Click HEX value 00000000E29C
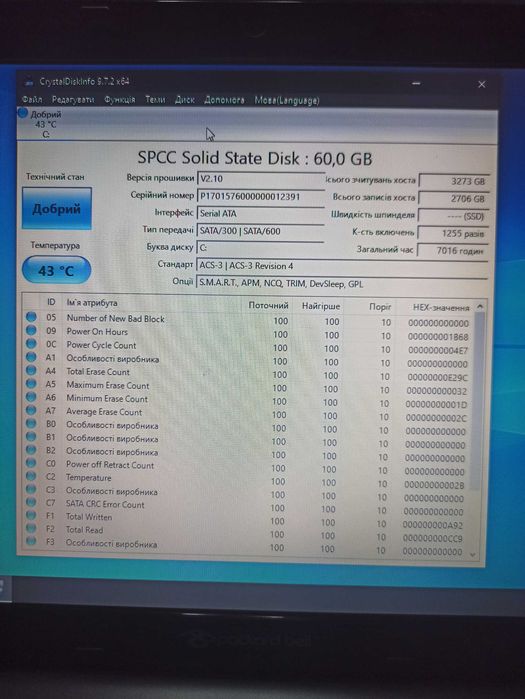The image size is (525, 699). pyautogui.click(x=438, y=377)
